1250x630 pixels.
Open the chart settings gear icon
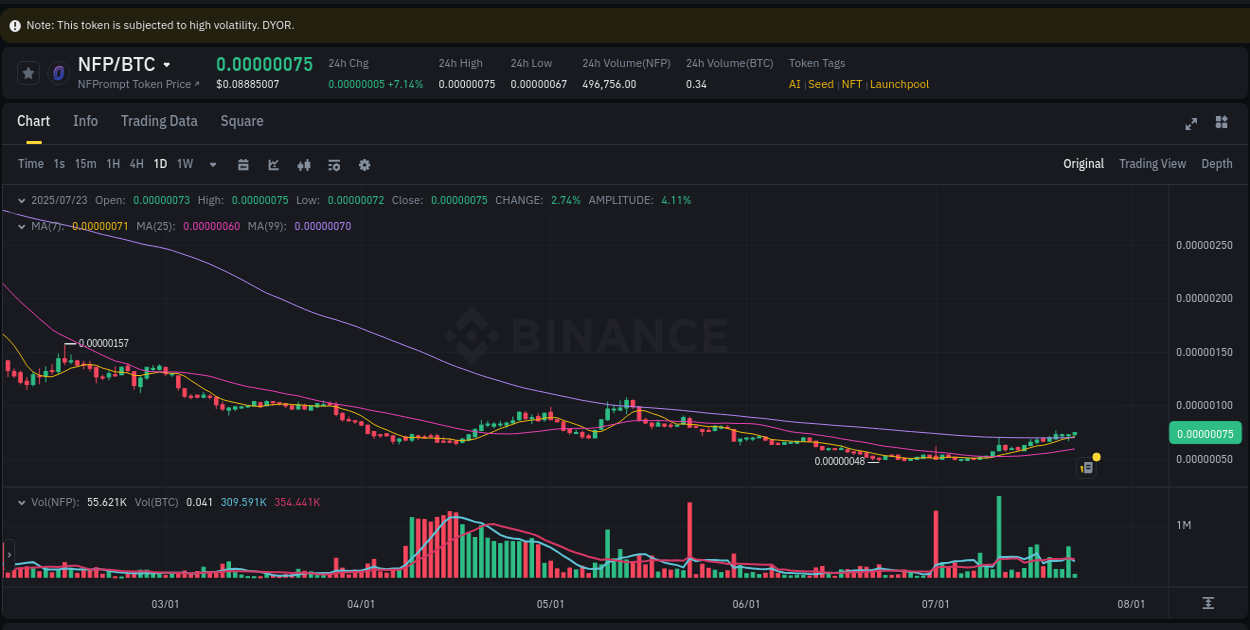[364, 164]
